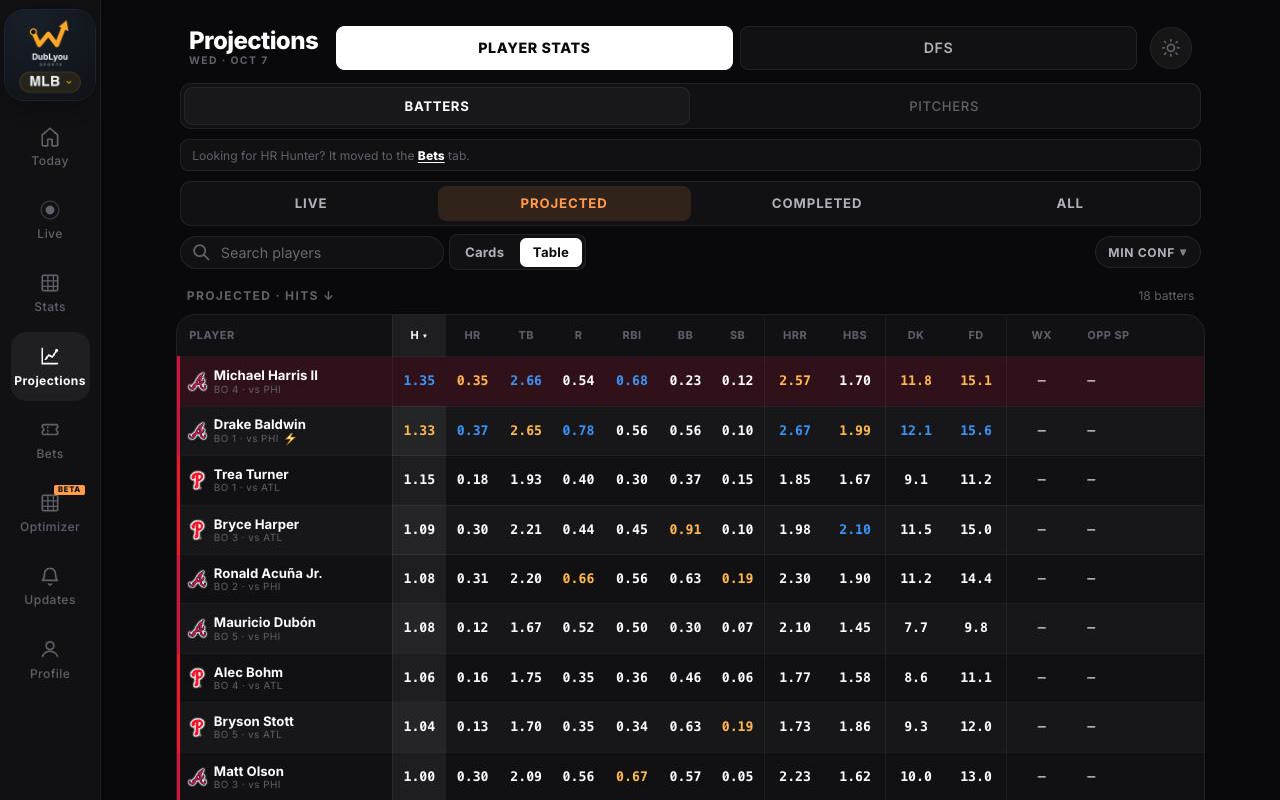
Task: Open Bryson Stott's player row
Action: pyautogui.click(x=691, y=727)
